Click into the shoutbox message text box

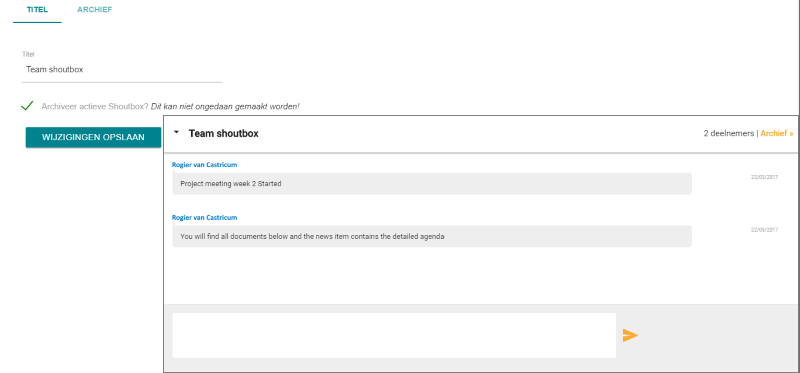pos(394,335)
